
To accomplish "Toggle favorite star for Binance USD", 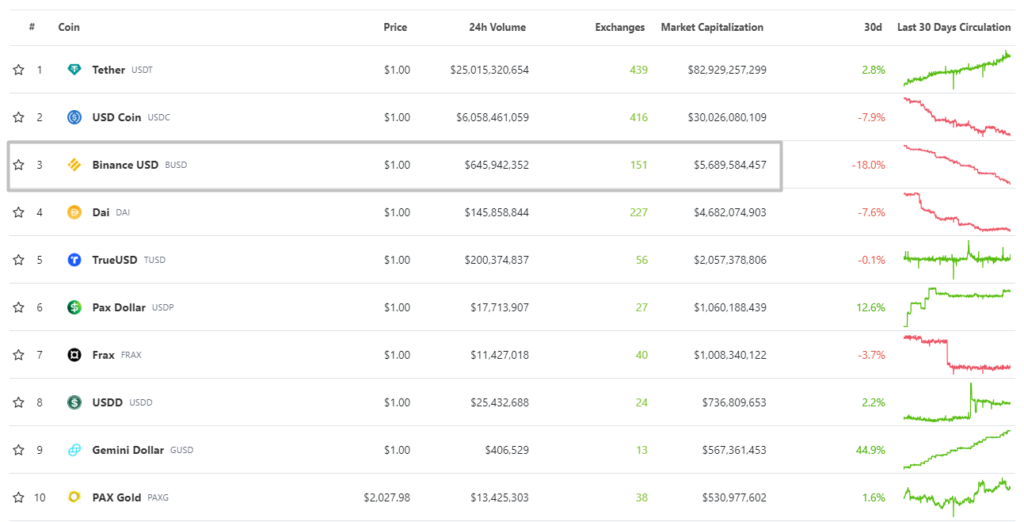I will pos(18,165).
